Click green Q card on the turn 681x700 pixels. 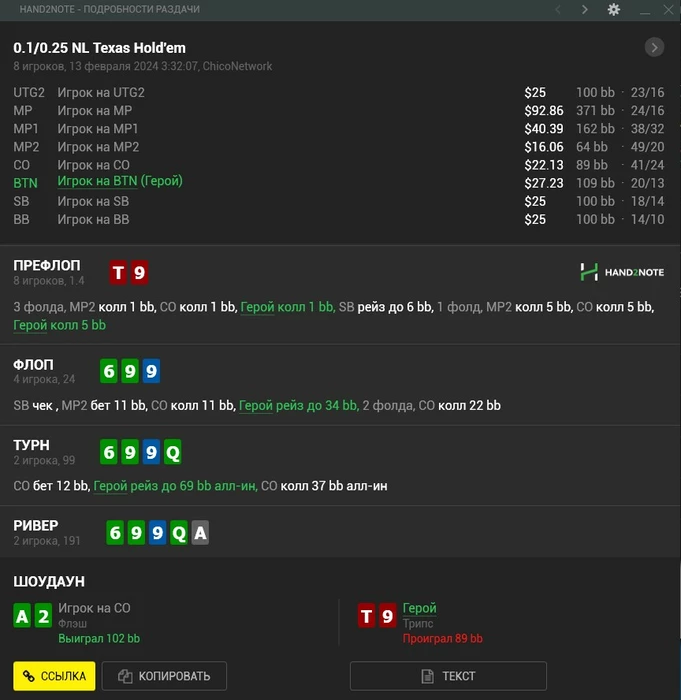[x=173, y=452]
